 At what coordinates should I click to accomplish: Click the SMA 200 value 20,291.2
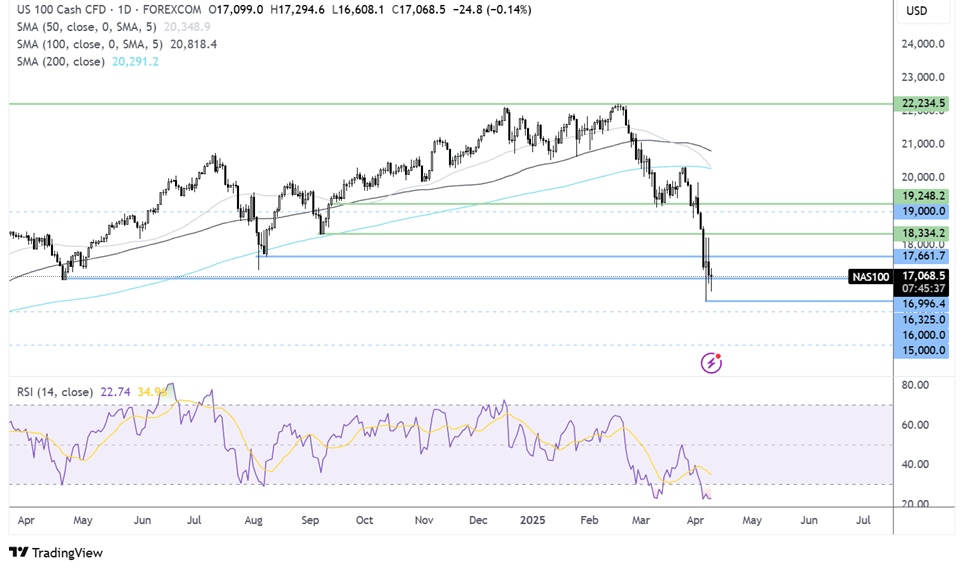pyautogui.click(x=135, y=62)
